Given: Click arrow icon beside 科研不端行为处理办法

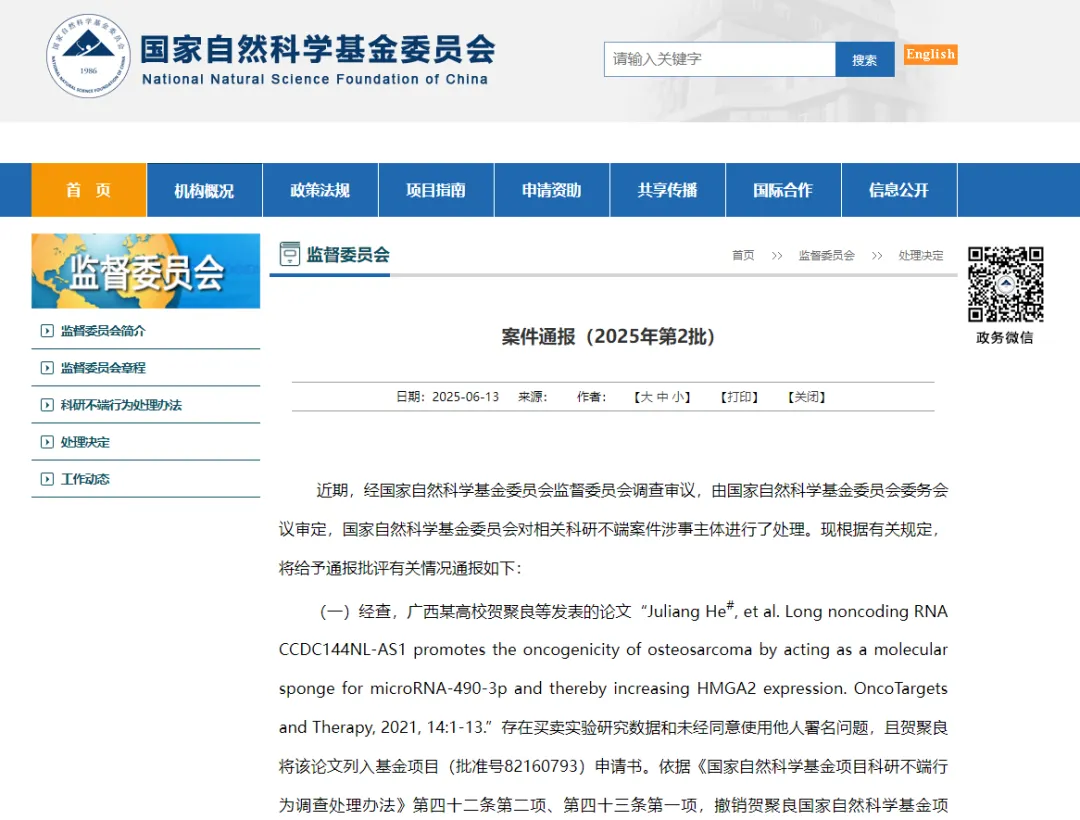Looking at the screenshot, I should [x=47, y=405].
